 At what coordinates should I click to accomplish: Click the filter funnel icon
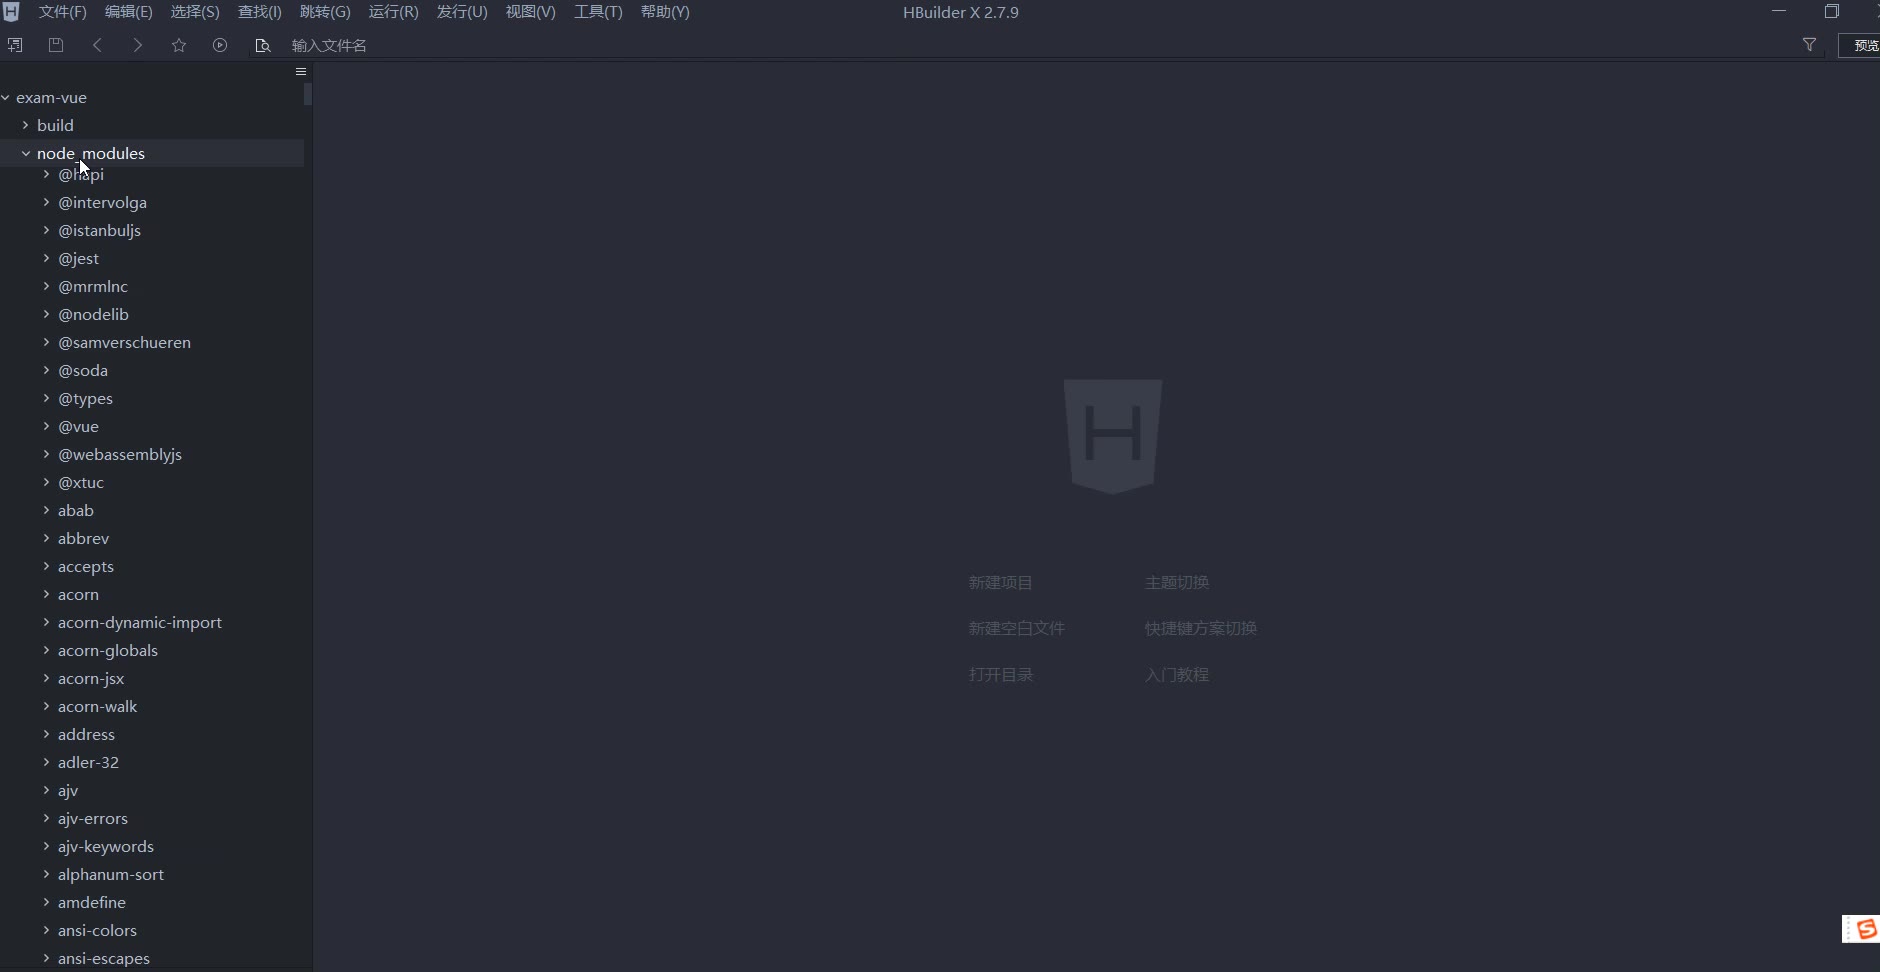[1809, 45]
